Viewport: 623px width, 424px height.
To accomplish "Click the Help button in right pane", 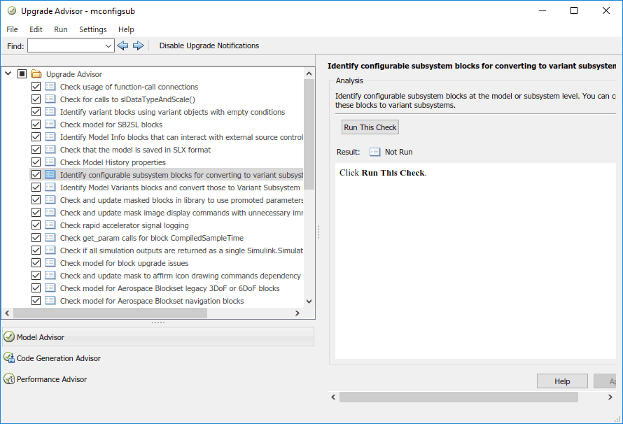I will [x=562, y=381].
